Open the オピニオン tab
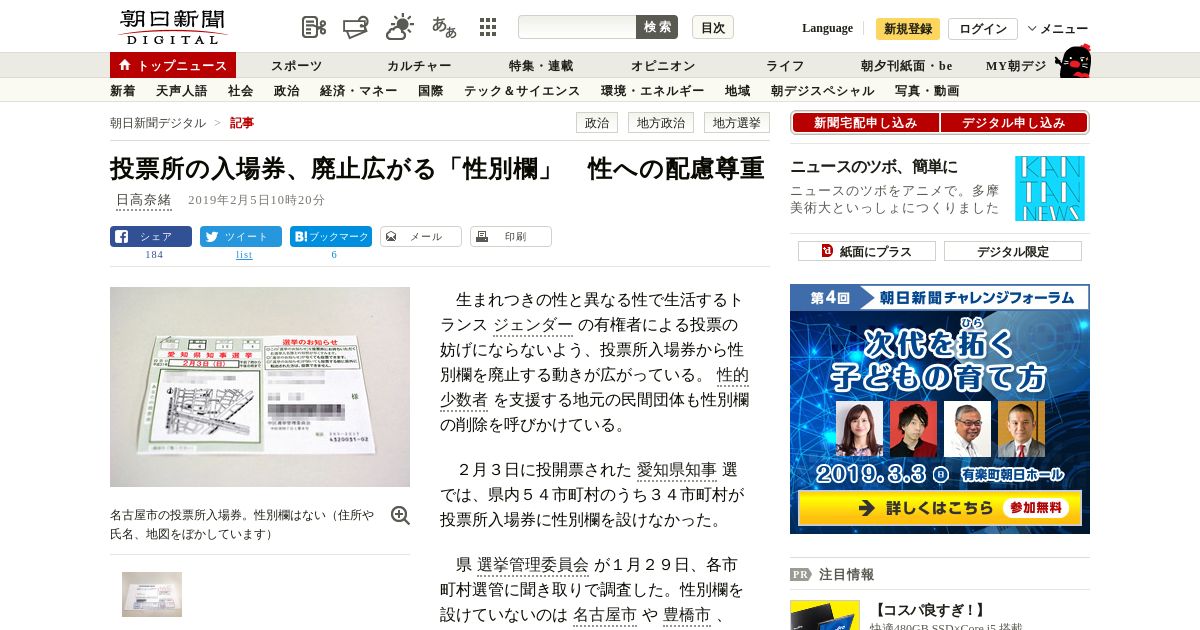This screenshot has height=630, width=1200. coord(663,66)
